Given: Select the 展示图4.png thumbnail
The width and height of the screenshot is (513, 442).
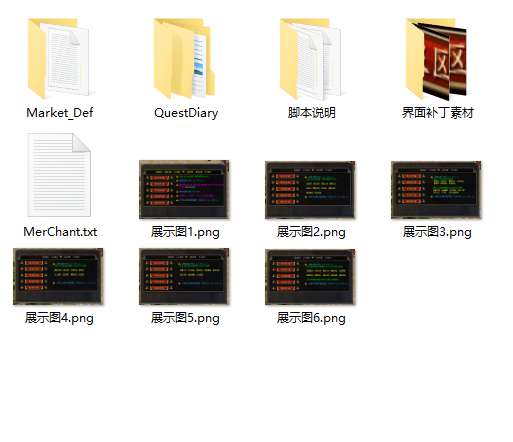Looking at the screenshot, I should click(58, 276).
